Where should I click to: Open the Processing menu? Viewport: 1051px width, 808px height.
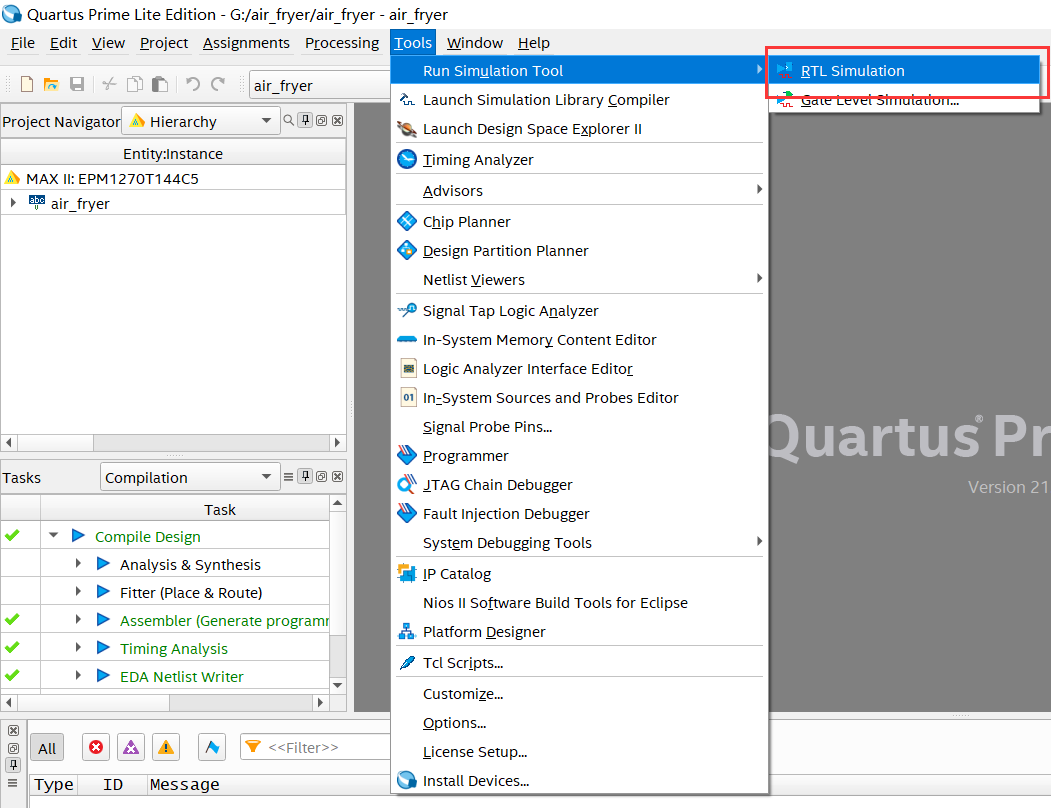(x=342, y=43)
